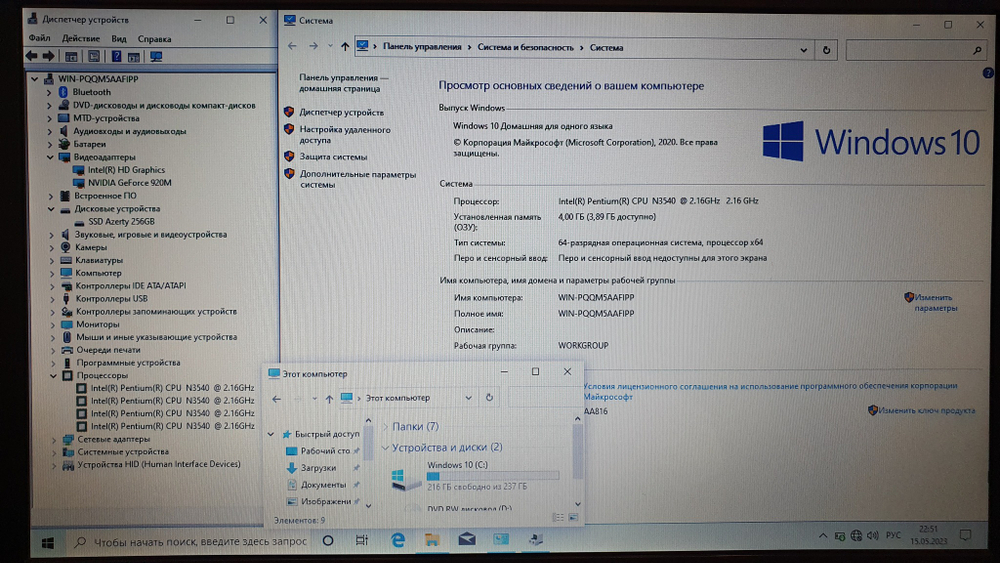
Task: Collapse Устройства и диски (2) group
Action: [385, 448]
